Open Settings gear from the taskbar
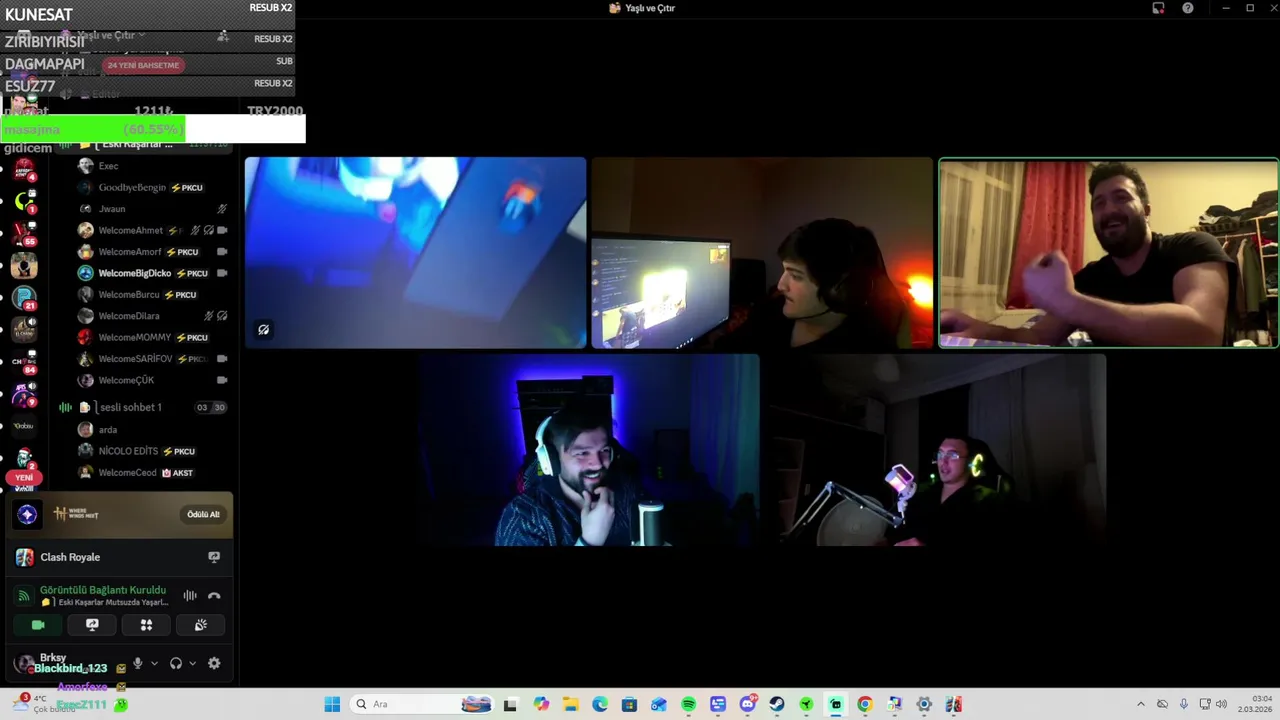The image size is (1280, 720). coord(924,704)
